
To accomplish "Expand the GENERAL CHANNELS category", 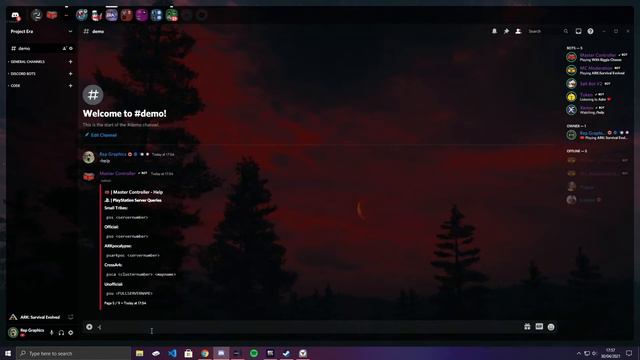I will pyautogui.click(x=27, y=62).
